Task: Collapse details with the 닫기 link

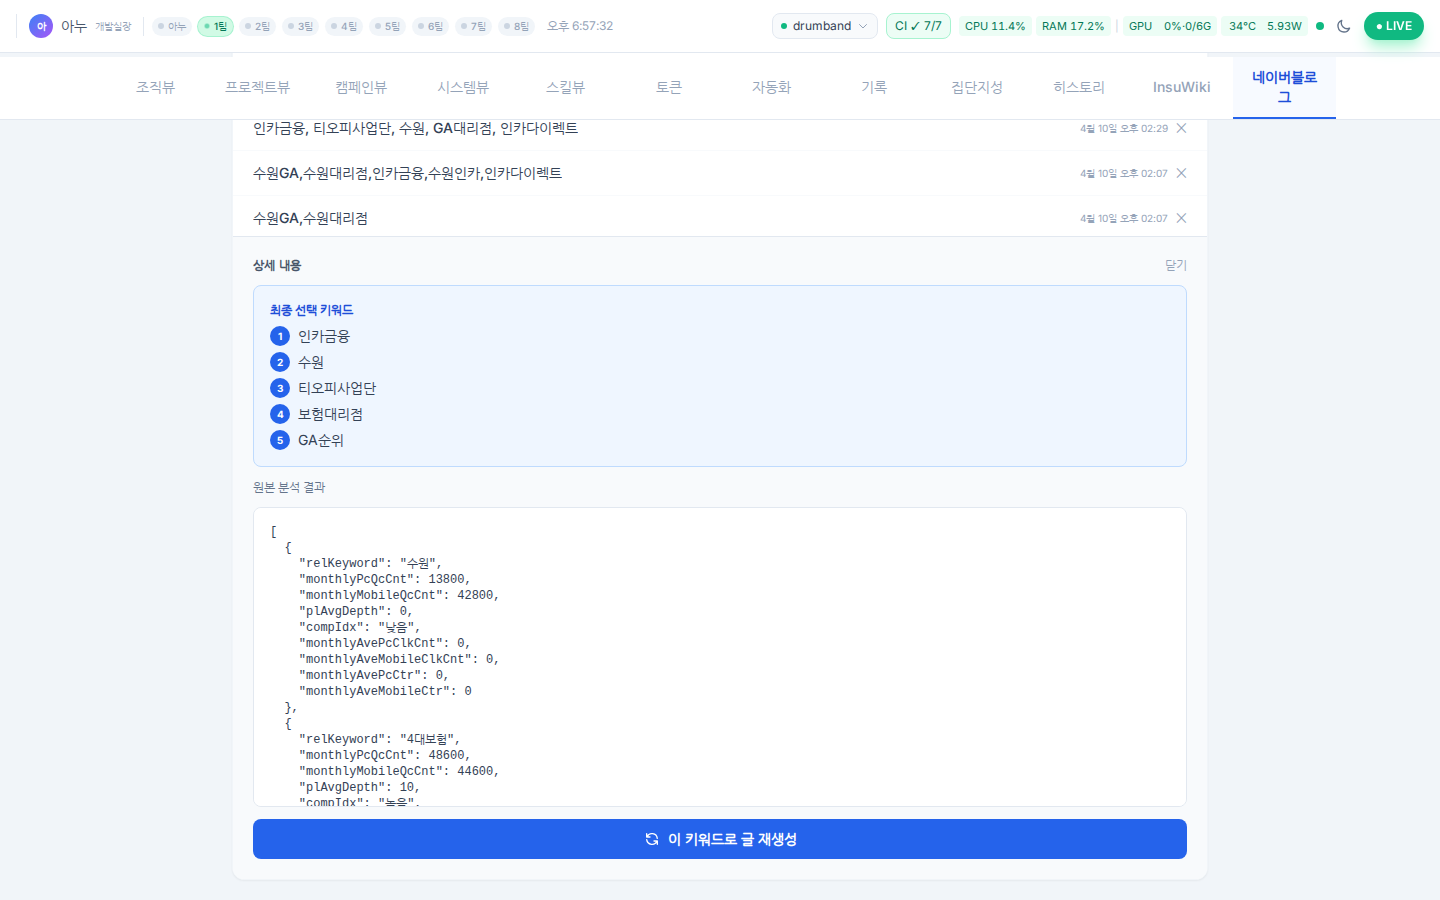Action: click(1175, 265)
